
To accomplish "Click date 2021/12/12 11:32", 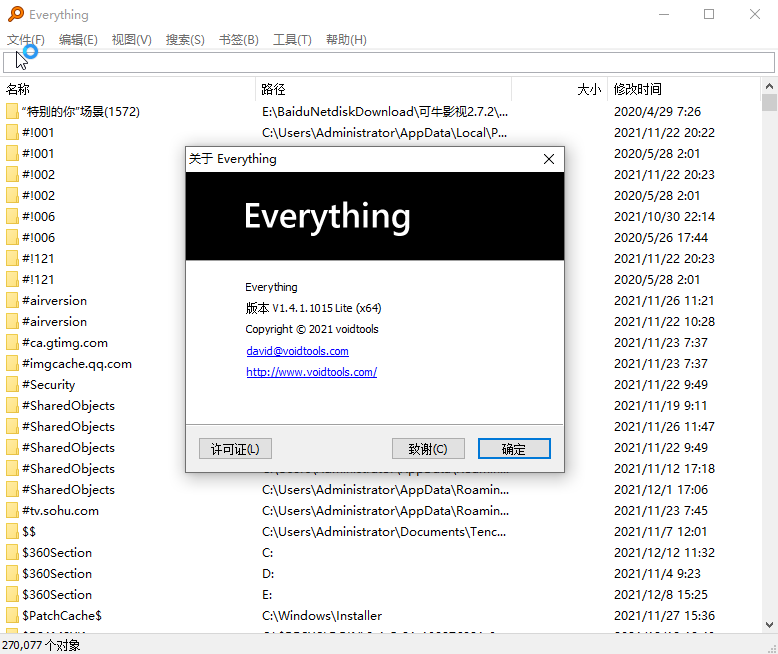I will [664, 553].
